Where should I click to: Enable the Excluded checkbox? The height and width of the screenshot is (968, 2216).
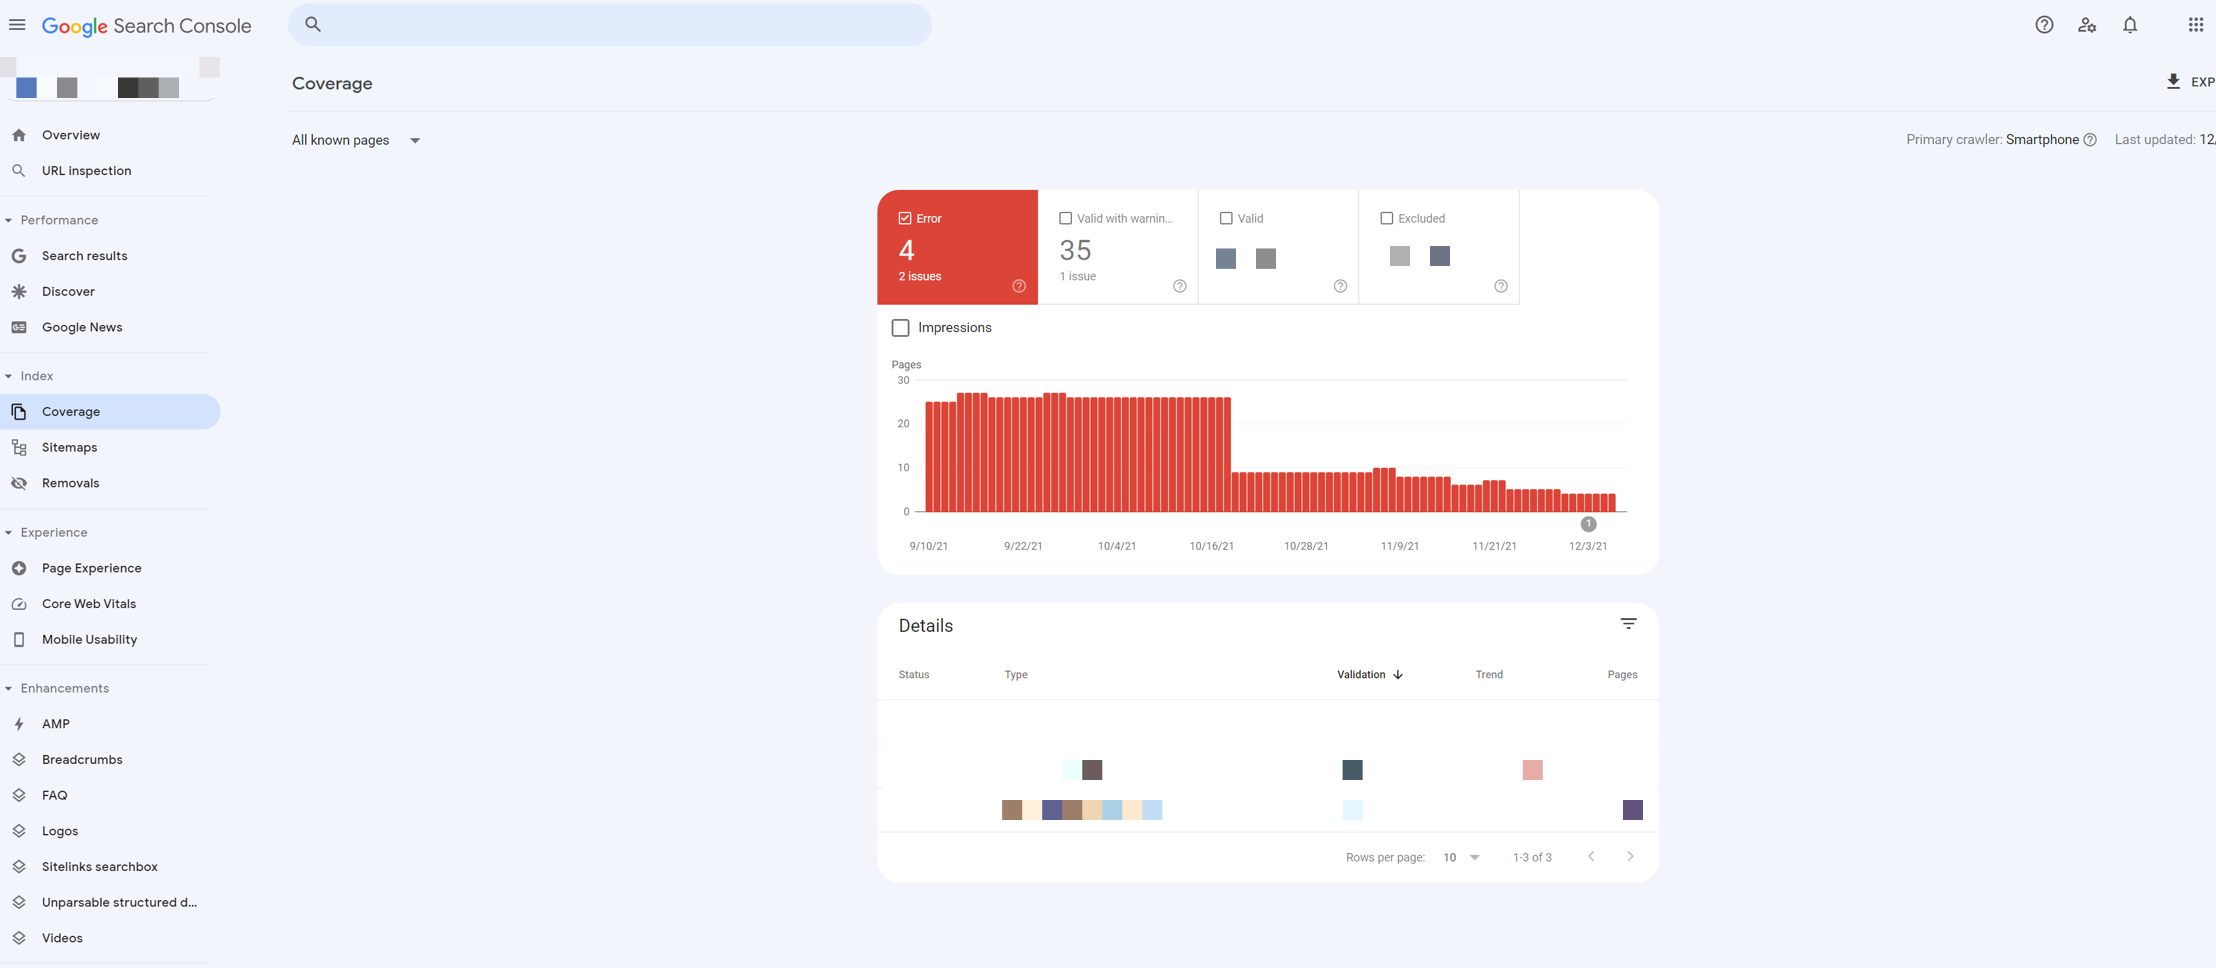(1387, 218)
